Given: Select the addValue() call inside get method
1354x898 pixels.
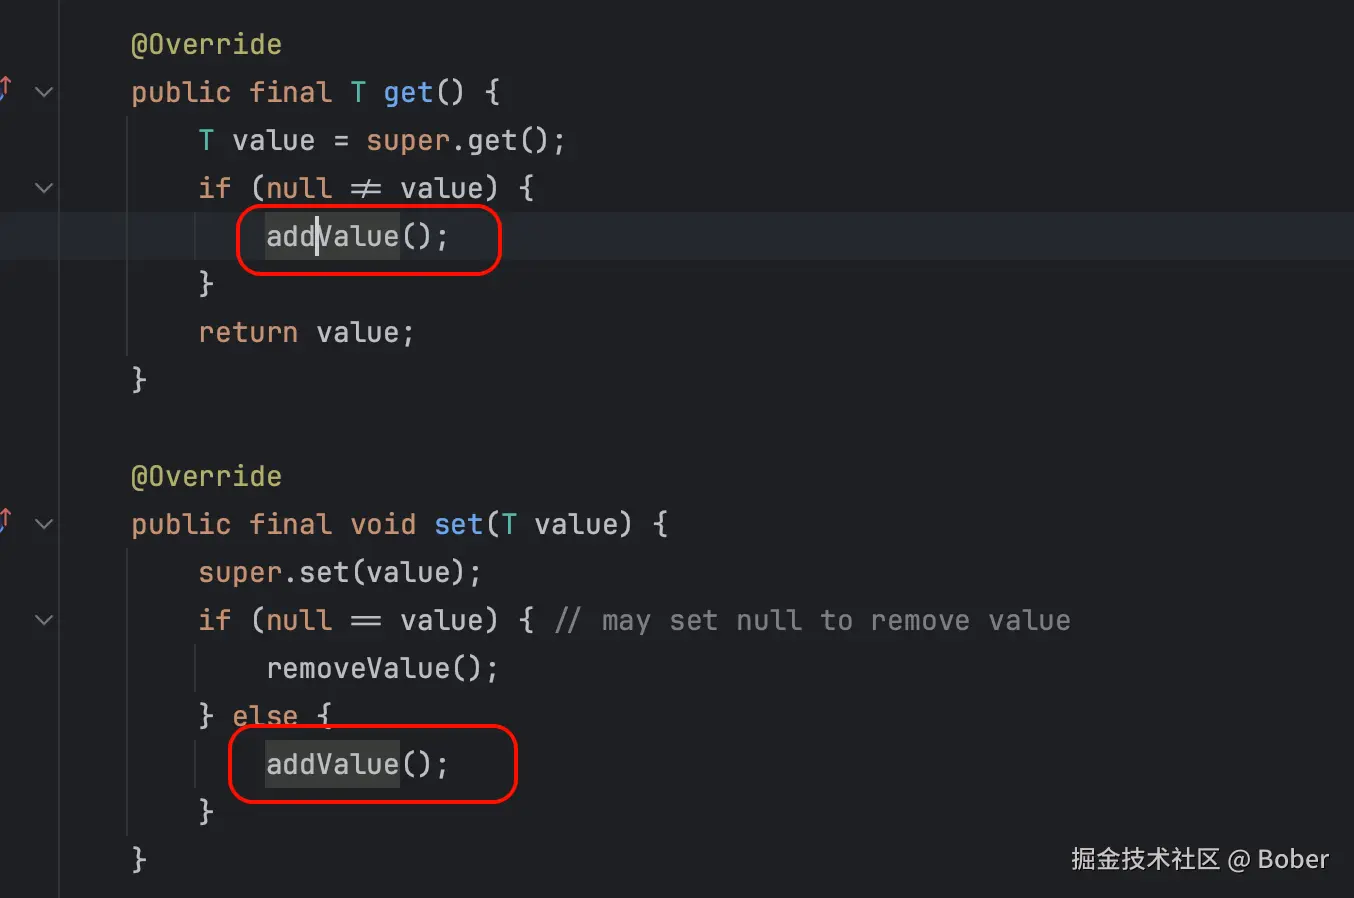Looking at the screenshot, I should pos(357,237).
